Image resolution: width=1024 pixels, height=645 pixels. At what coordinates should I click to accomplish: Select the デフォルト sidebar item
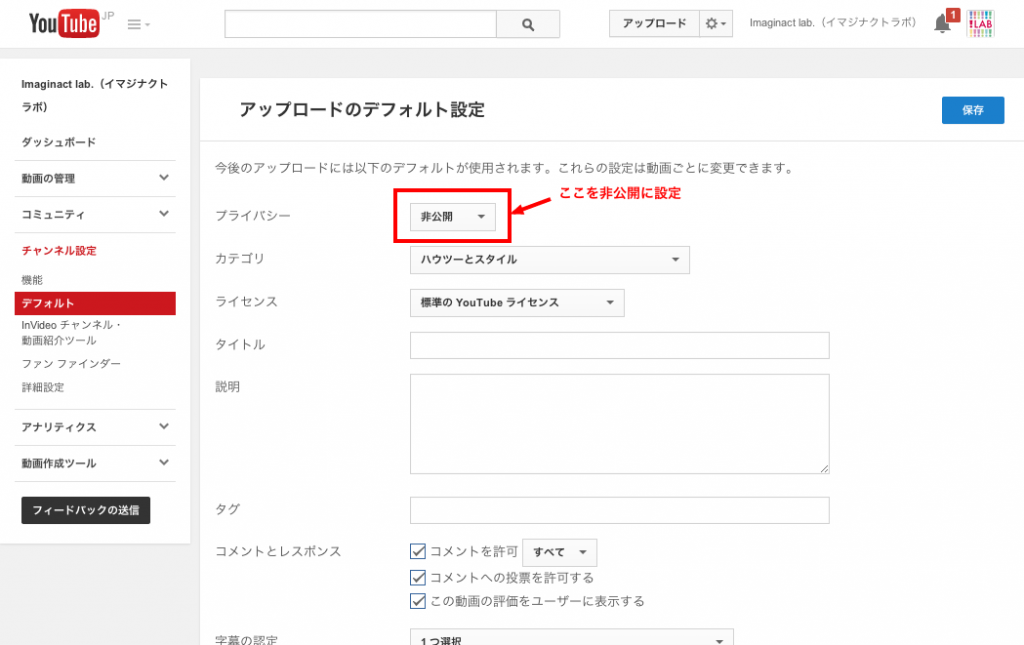[x=95, y=304]
